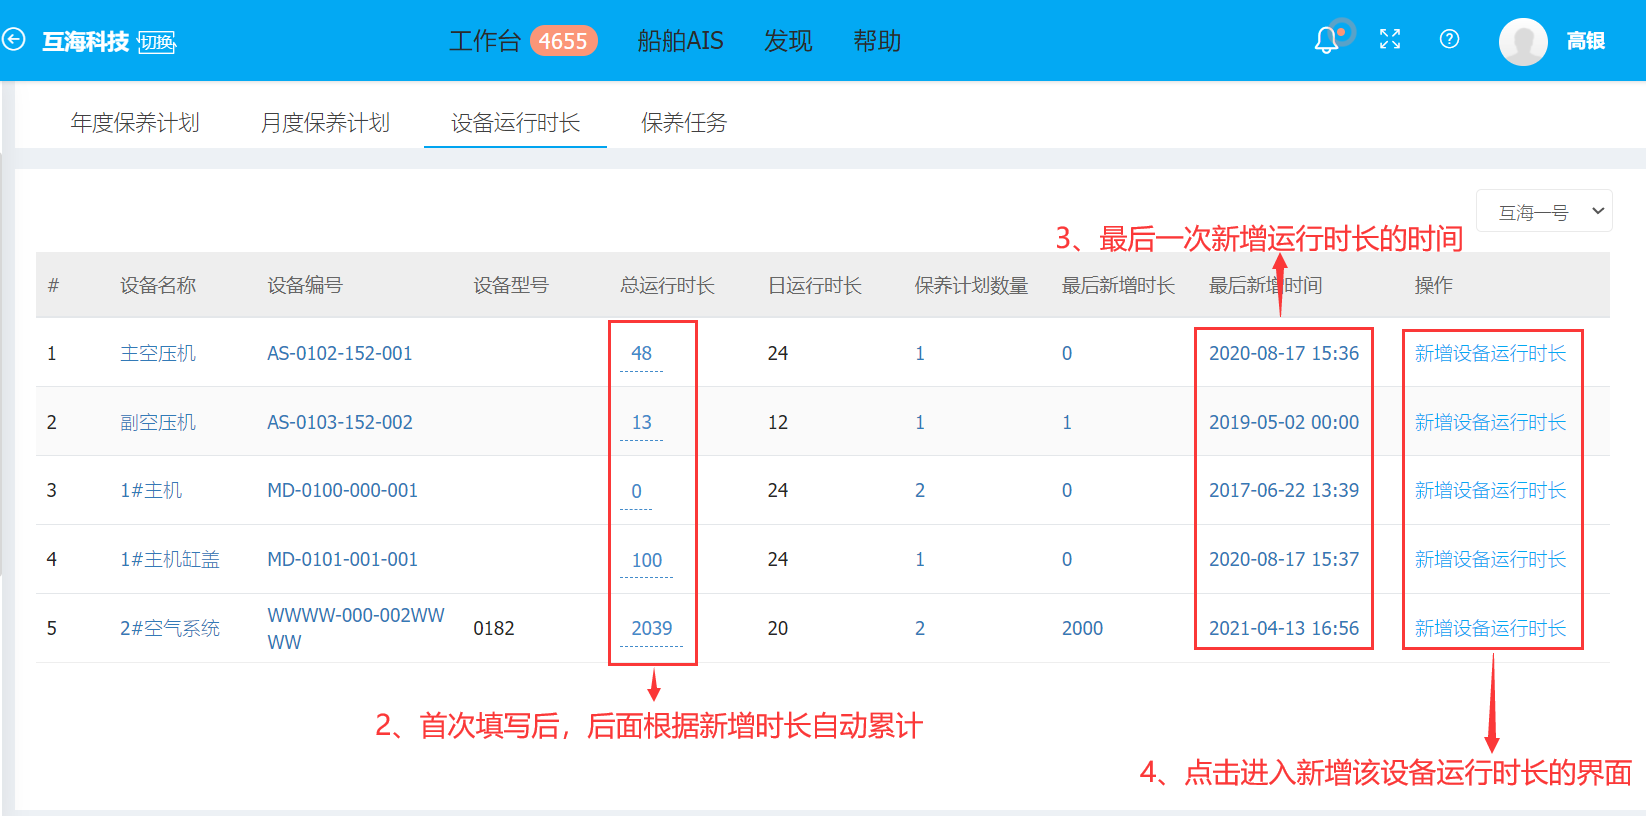Open the 互海一号 ship dropdown
This screenshot has height=816, width=1646.
[x=1544, y=211]
